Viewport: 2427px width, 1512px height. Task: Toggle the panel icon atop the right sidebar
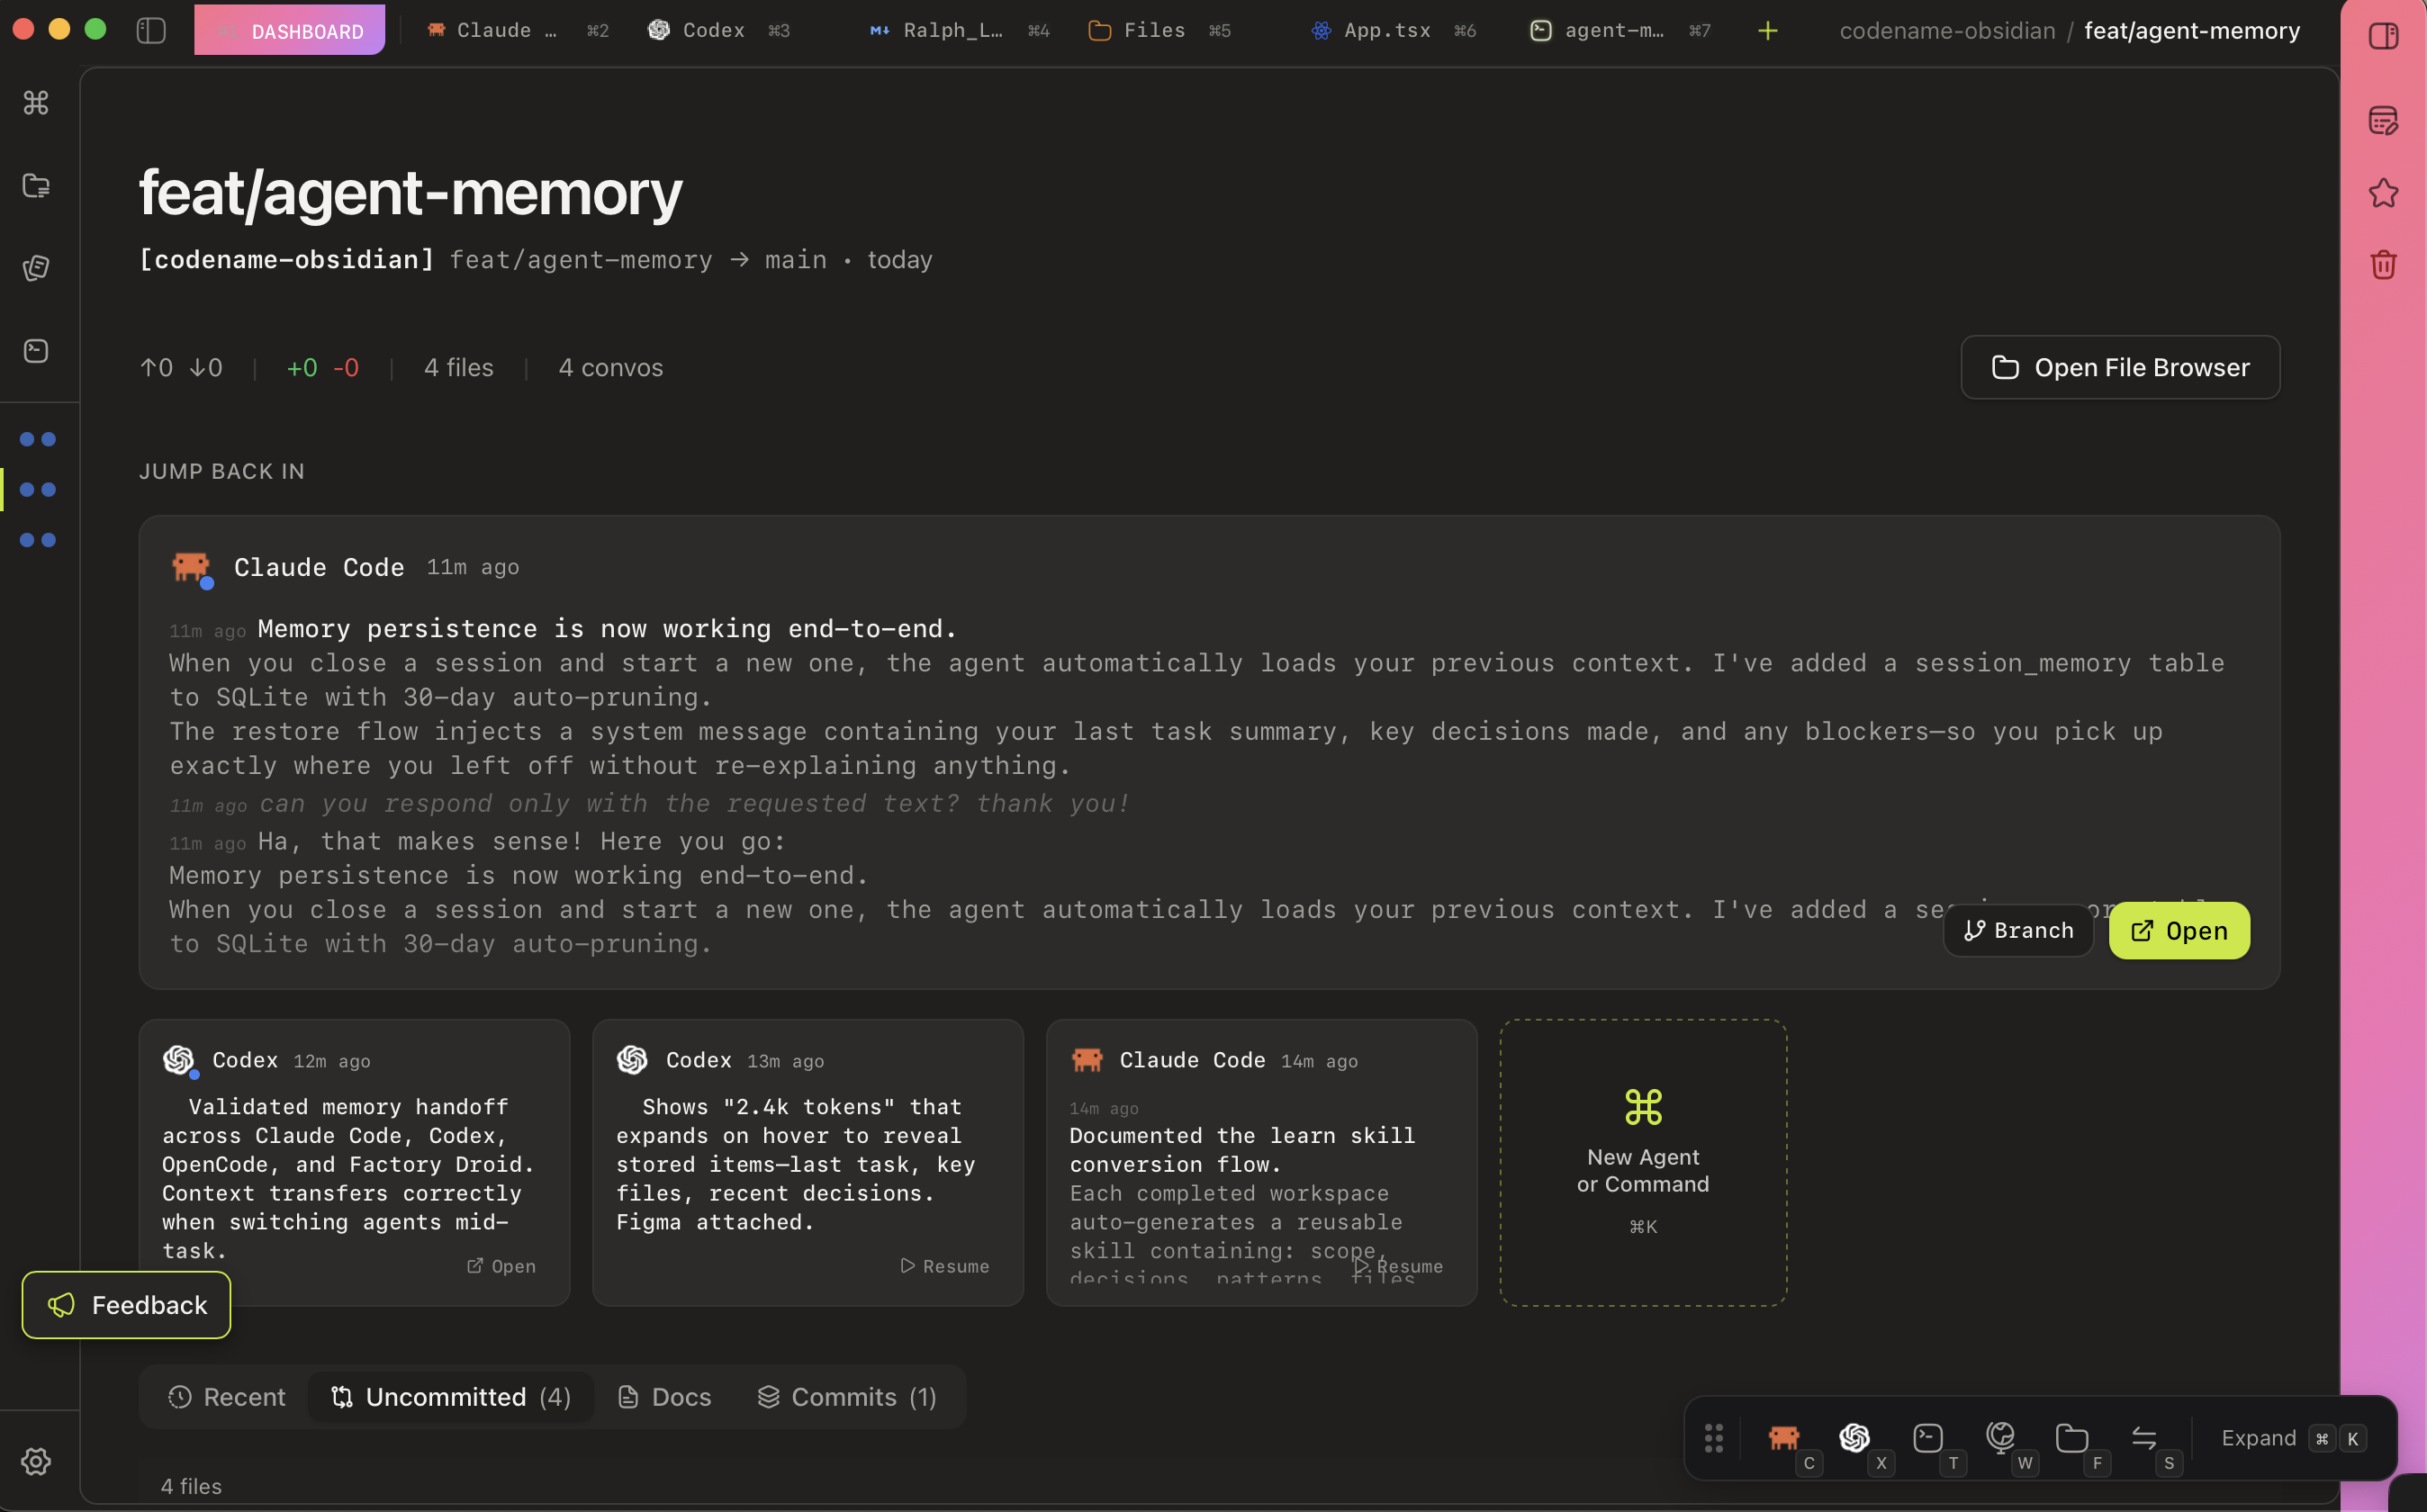click(2384, 35)
